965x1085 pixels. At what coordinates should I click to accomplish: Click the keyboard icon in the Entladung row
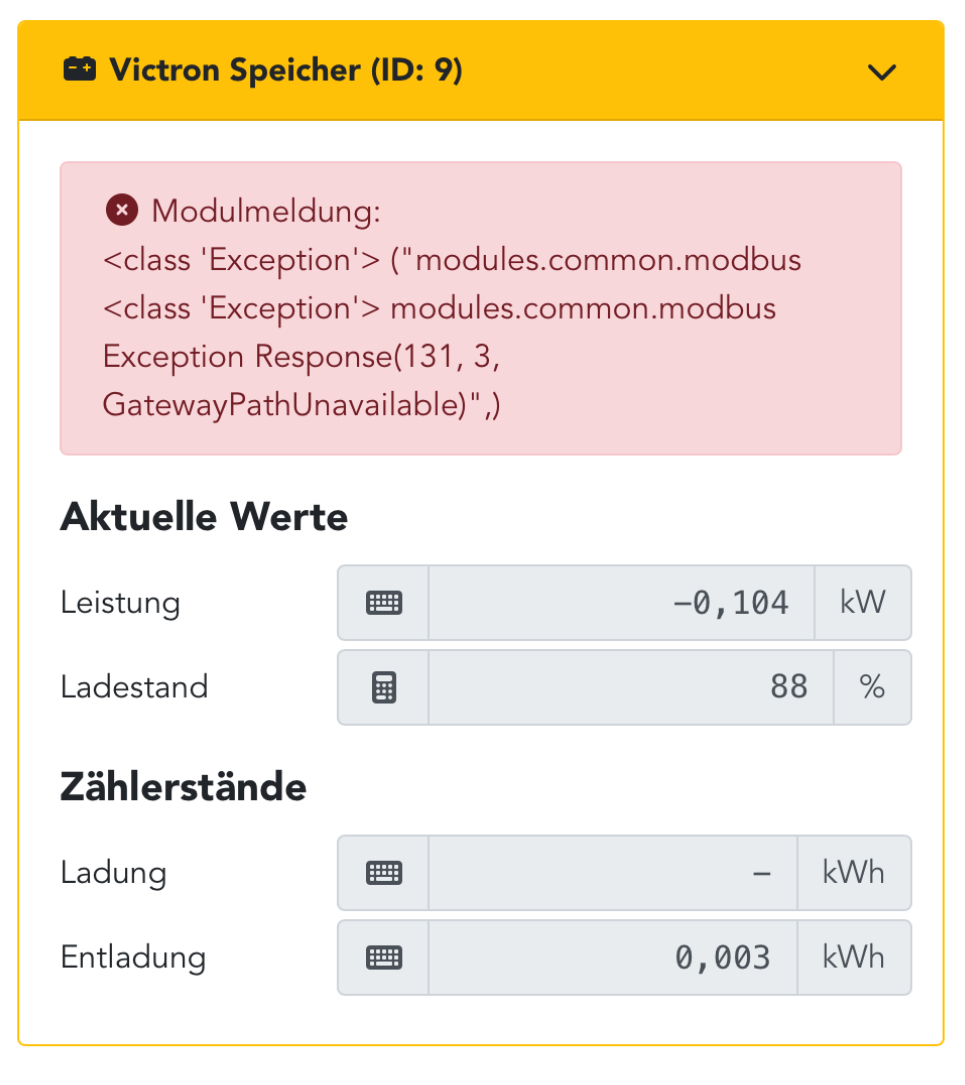[383, 957]
